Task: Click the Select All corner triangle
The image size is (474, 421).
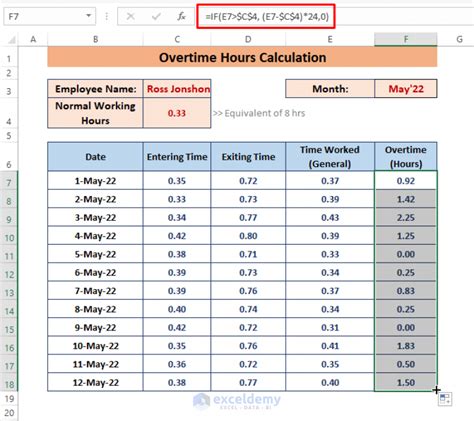Action: tap(12, 40)
